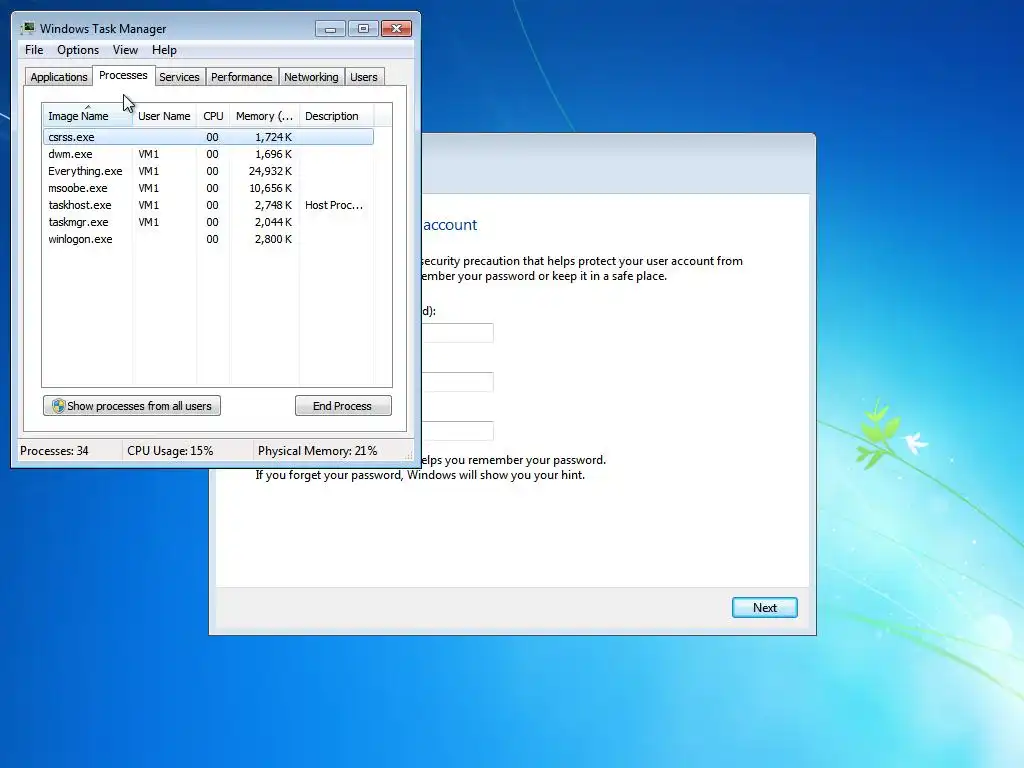Click the 10,656 K memory value
Image resolution: width=1024 pixels, height=768 pixels.
(x=270, y=188)
